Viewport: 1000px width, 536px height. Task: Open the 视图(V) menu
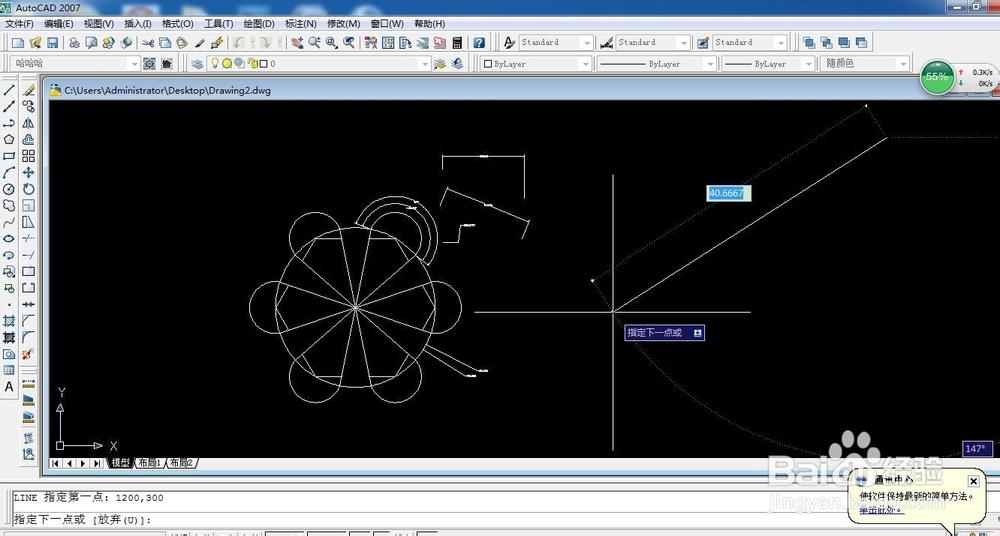click(99, 24)
